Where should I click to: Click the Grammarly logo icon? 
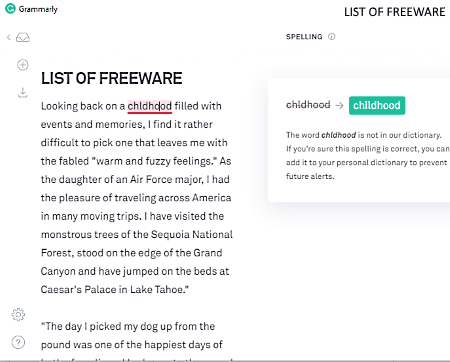tap(10, 8)
